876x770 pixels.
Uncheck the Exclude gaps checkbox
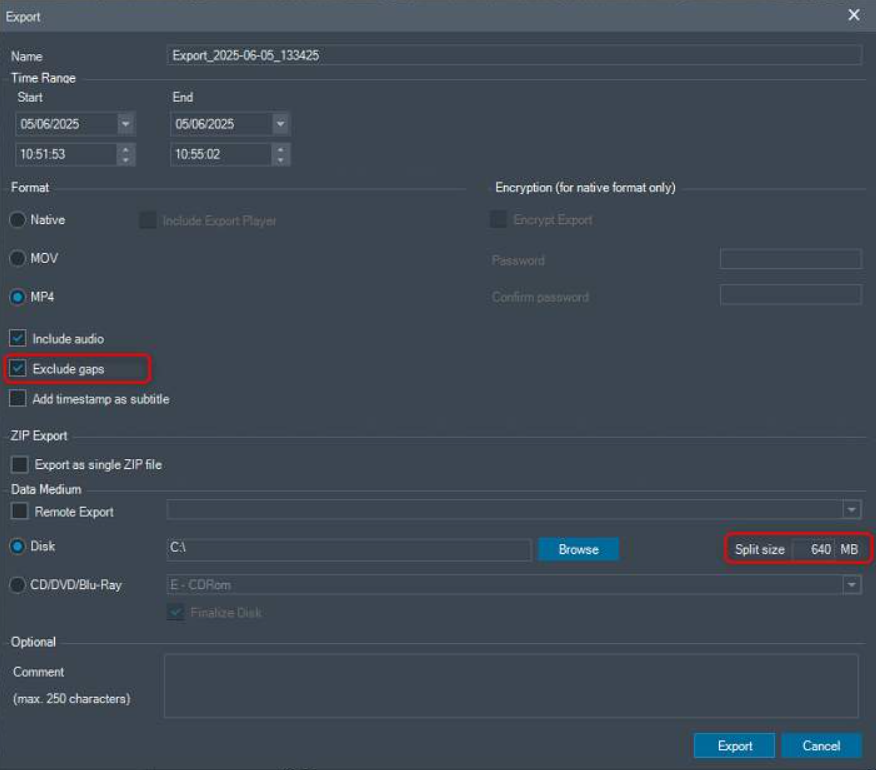click(18, 369)
